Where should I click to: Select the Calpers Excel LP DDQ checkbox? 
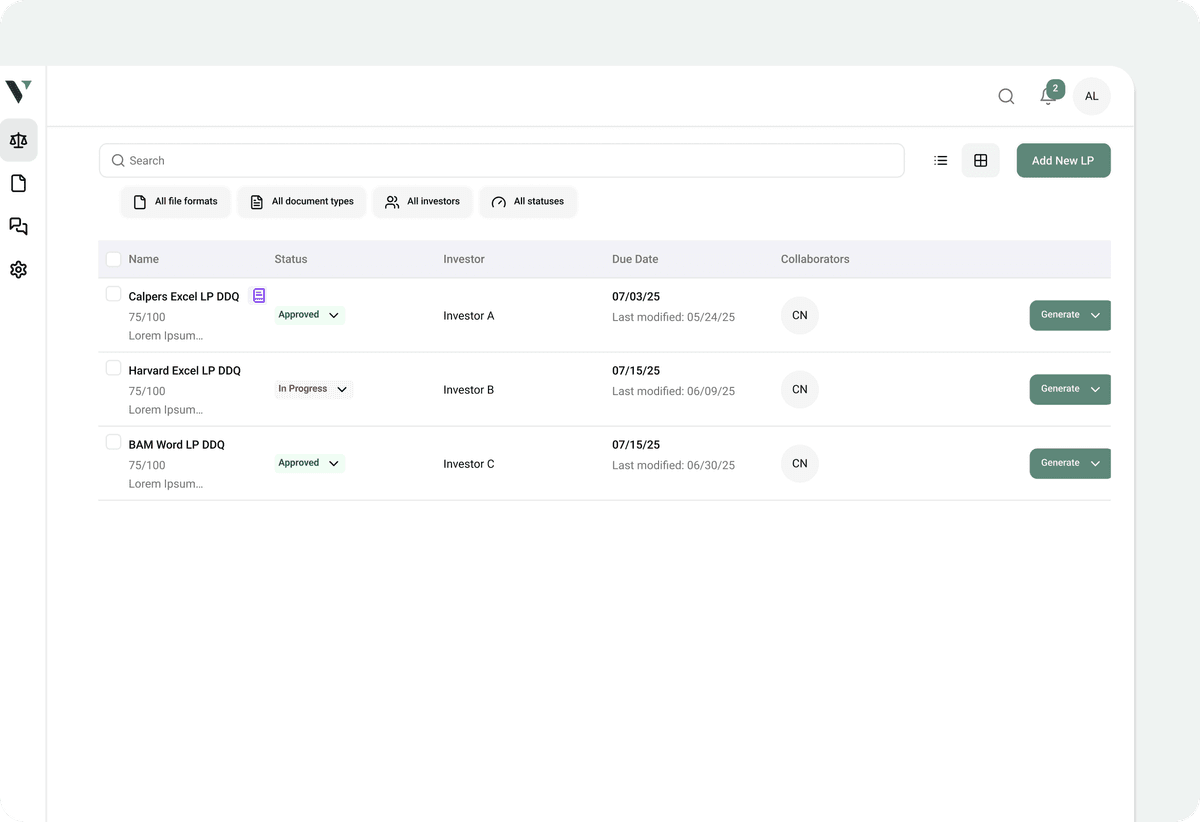[113, 293]
